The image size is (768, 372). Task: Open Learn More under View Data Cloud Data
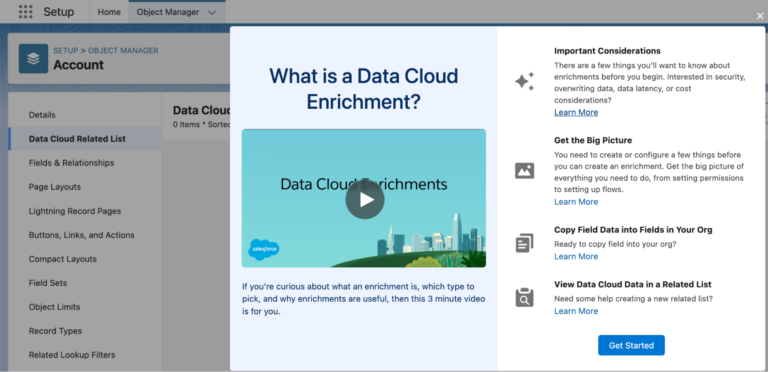(x=576, y=311)
